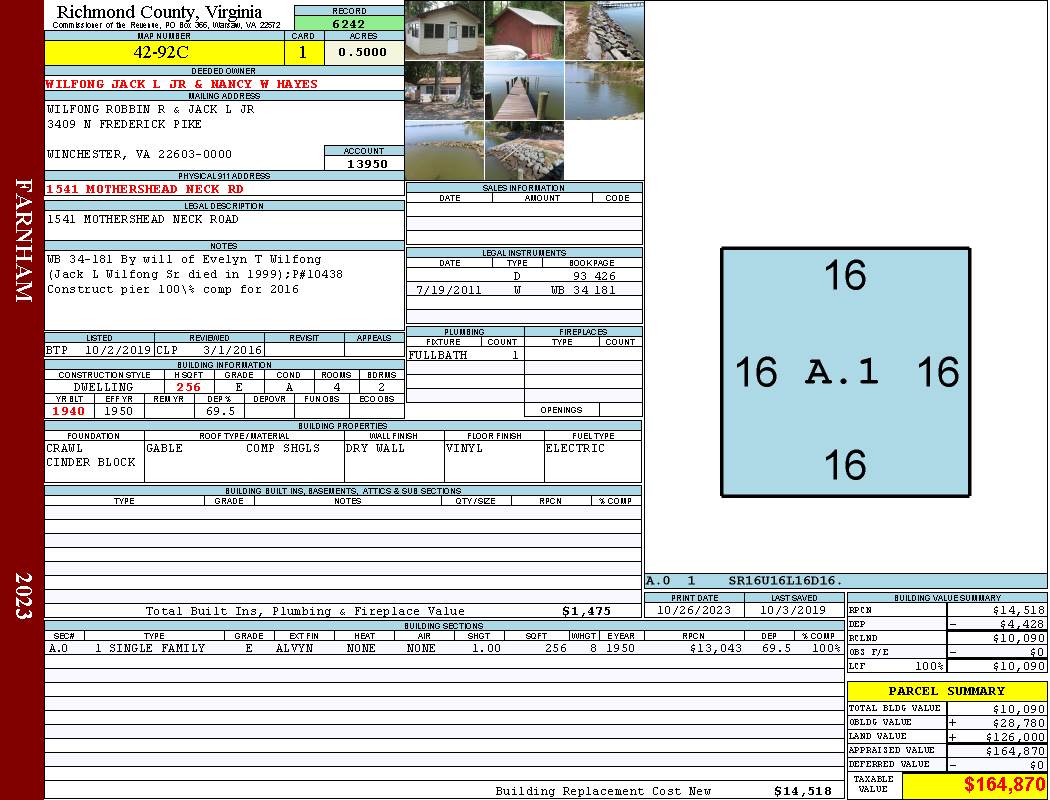Click the blue A.1 building sketch
Screen dimensions: 1050x800
pyautogui.click(x=845, y=372)
